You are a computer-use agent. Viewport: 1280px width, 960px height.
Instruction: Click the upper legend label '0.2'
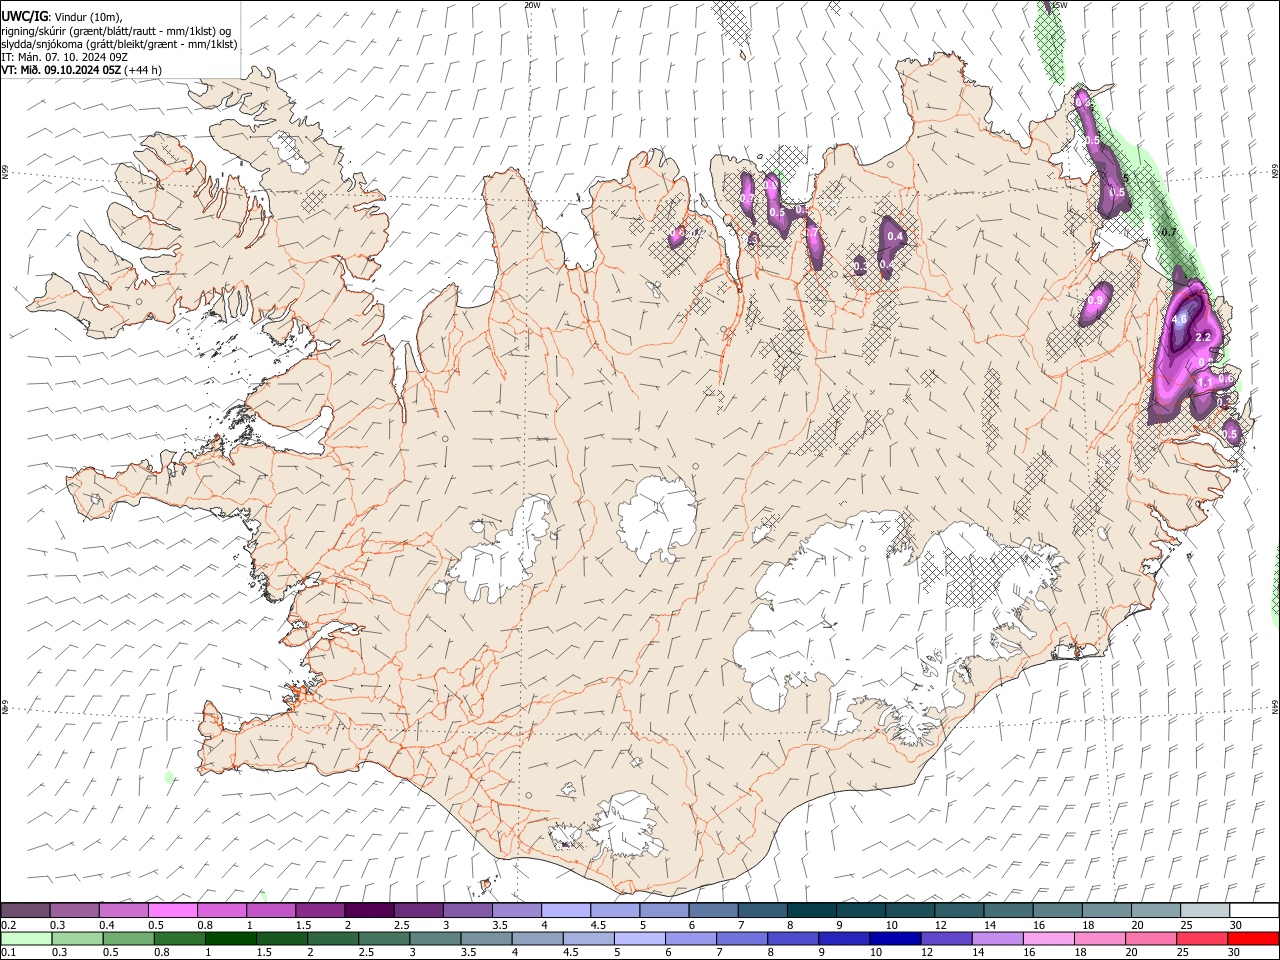point(9,925)
